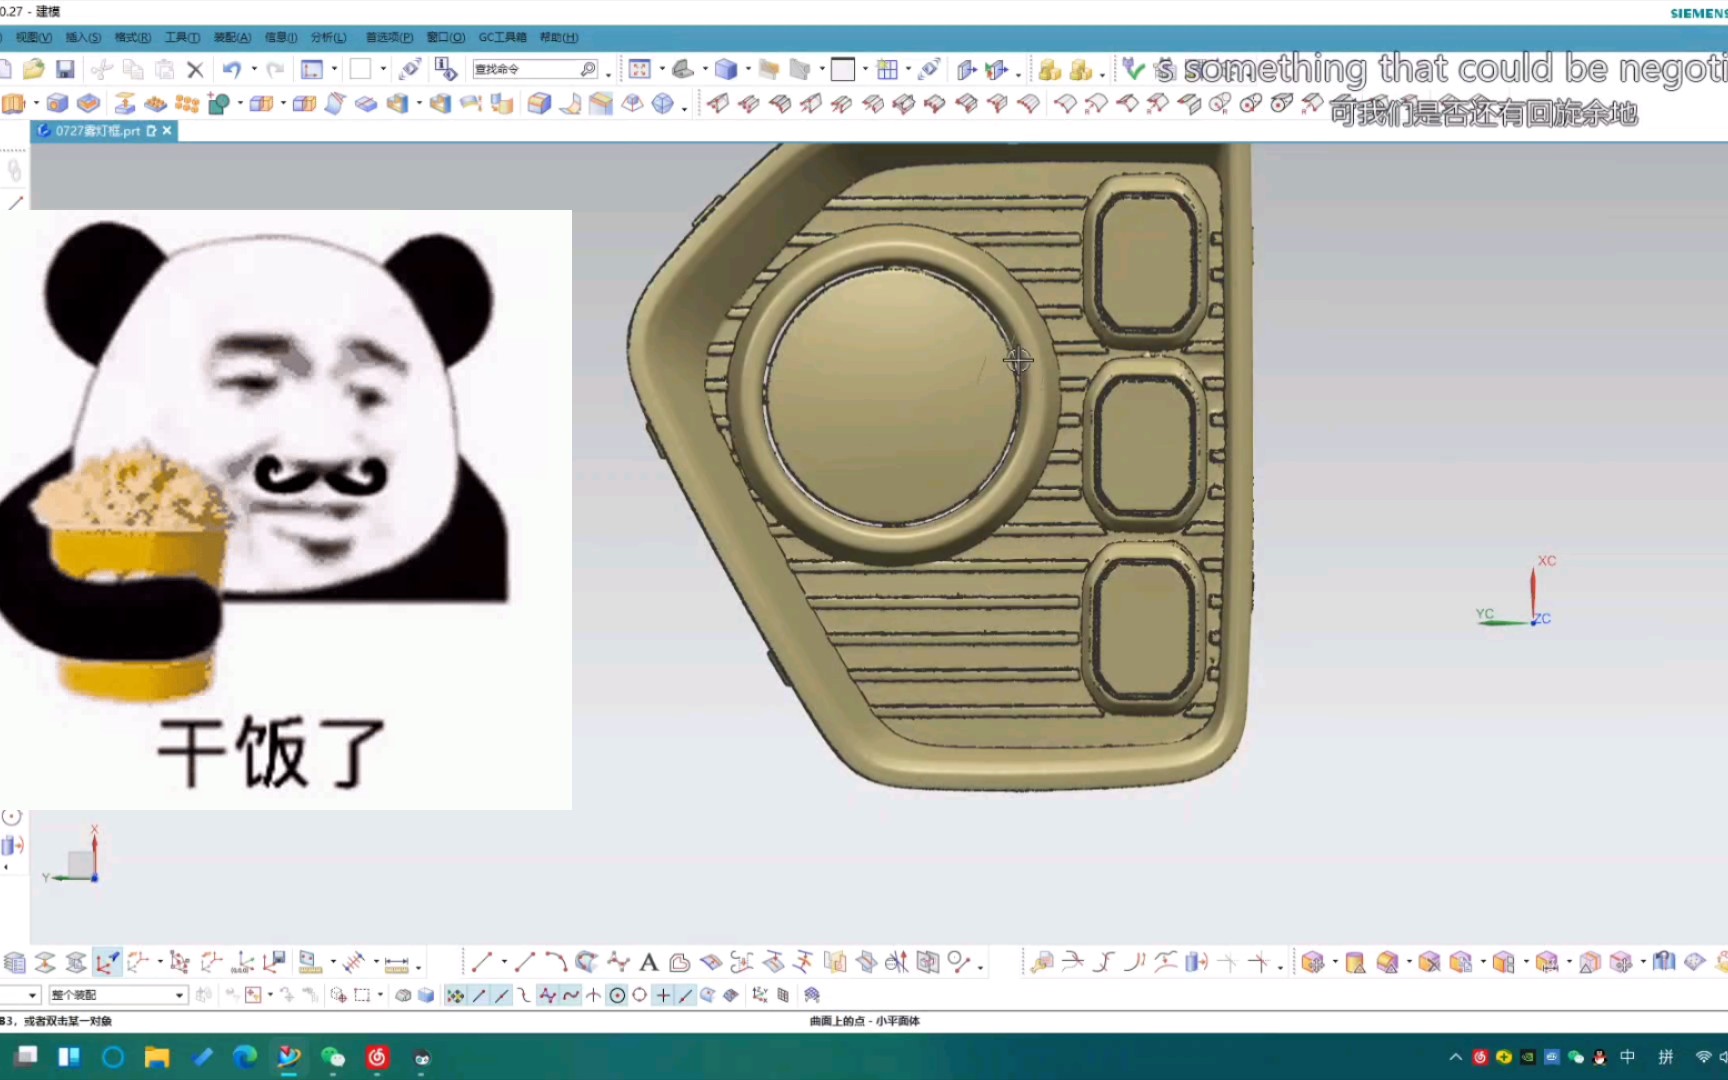Click the Fit view icon
1728x1080 pixels.
pos(640,69)
